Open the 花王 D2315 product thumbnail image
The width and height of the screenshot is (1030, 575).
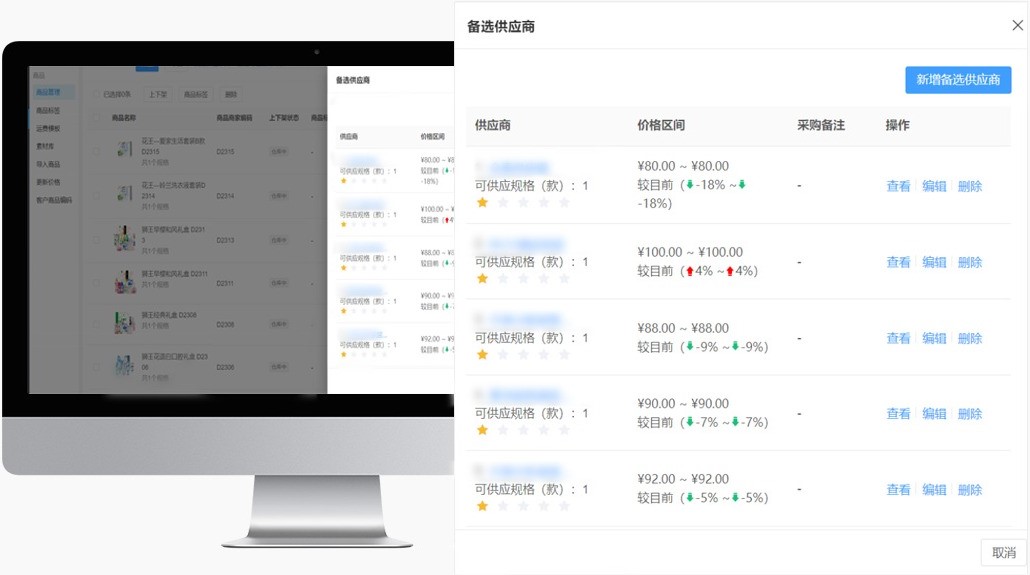pos(125,151)
